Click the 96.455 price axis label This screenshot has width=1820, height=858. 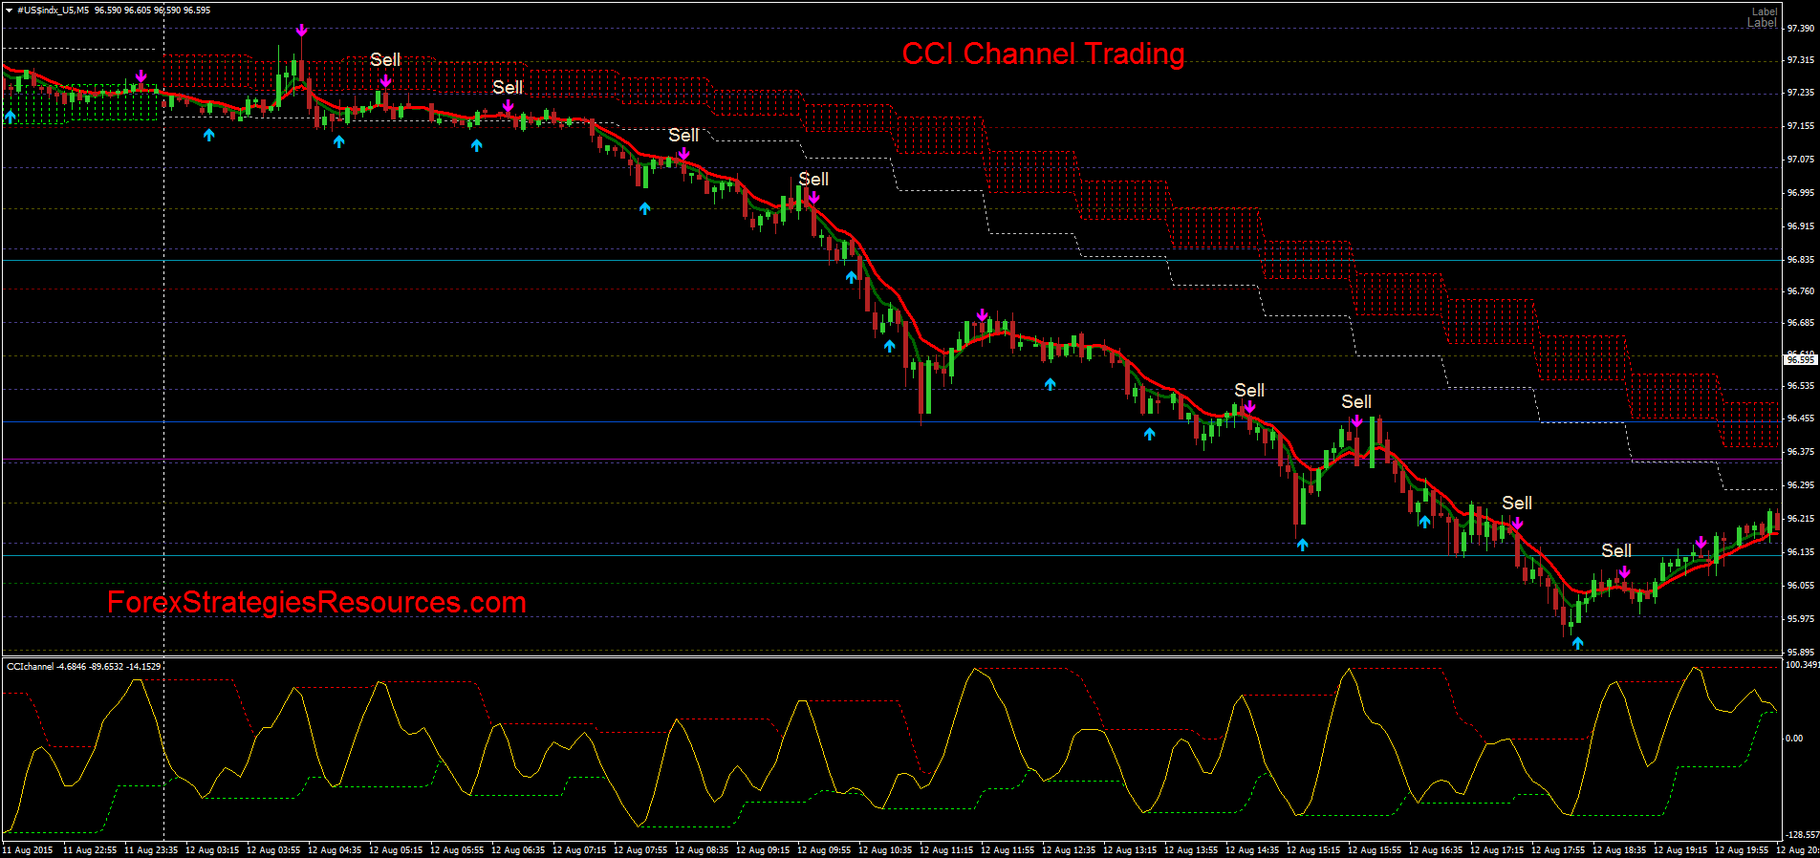pyautogui.click(x=1801, y=419)
